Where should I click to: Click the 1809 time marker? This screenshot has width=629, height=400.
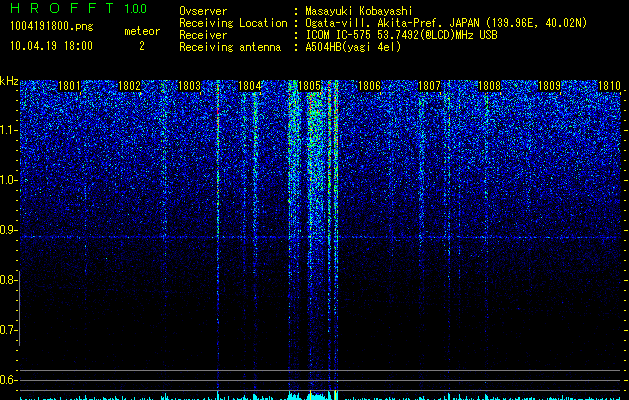click(x=549, y=86)
